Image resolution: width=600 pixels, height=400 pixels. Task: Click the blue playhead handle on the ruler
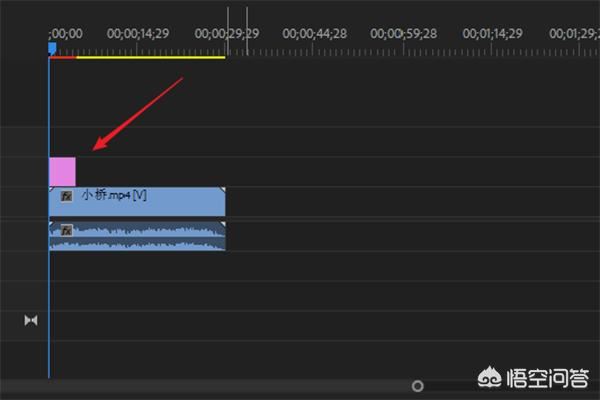(52, 46)
